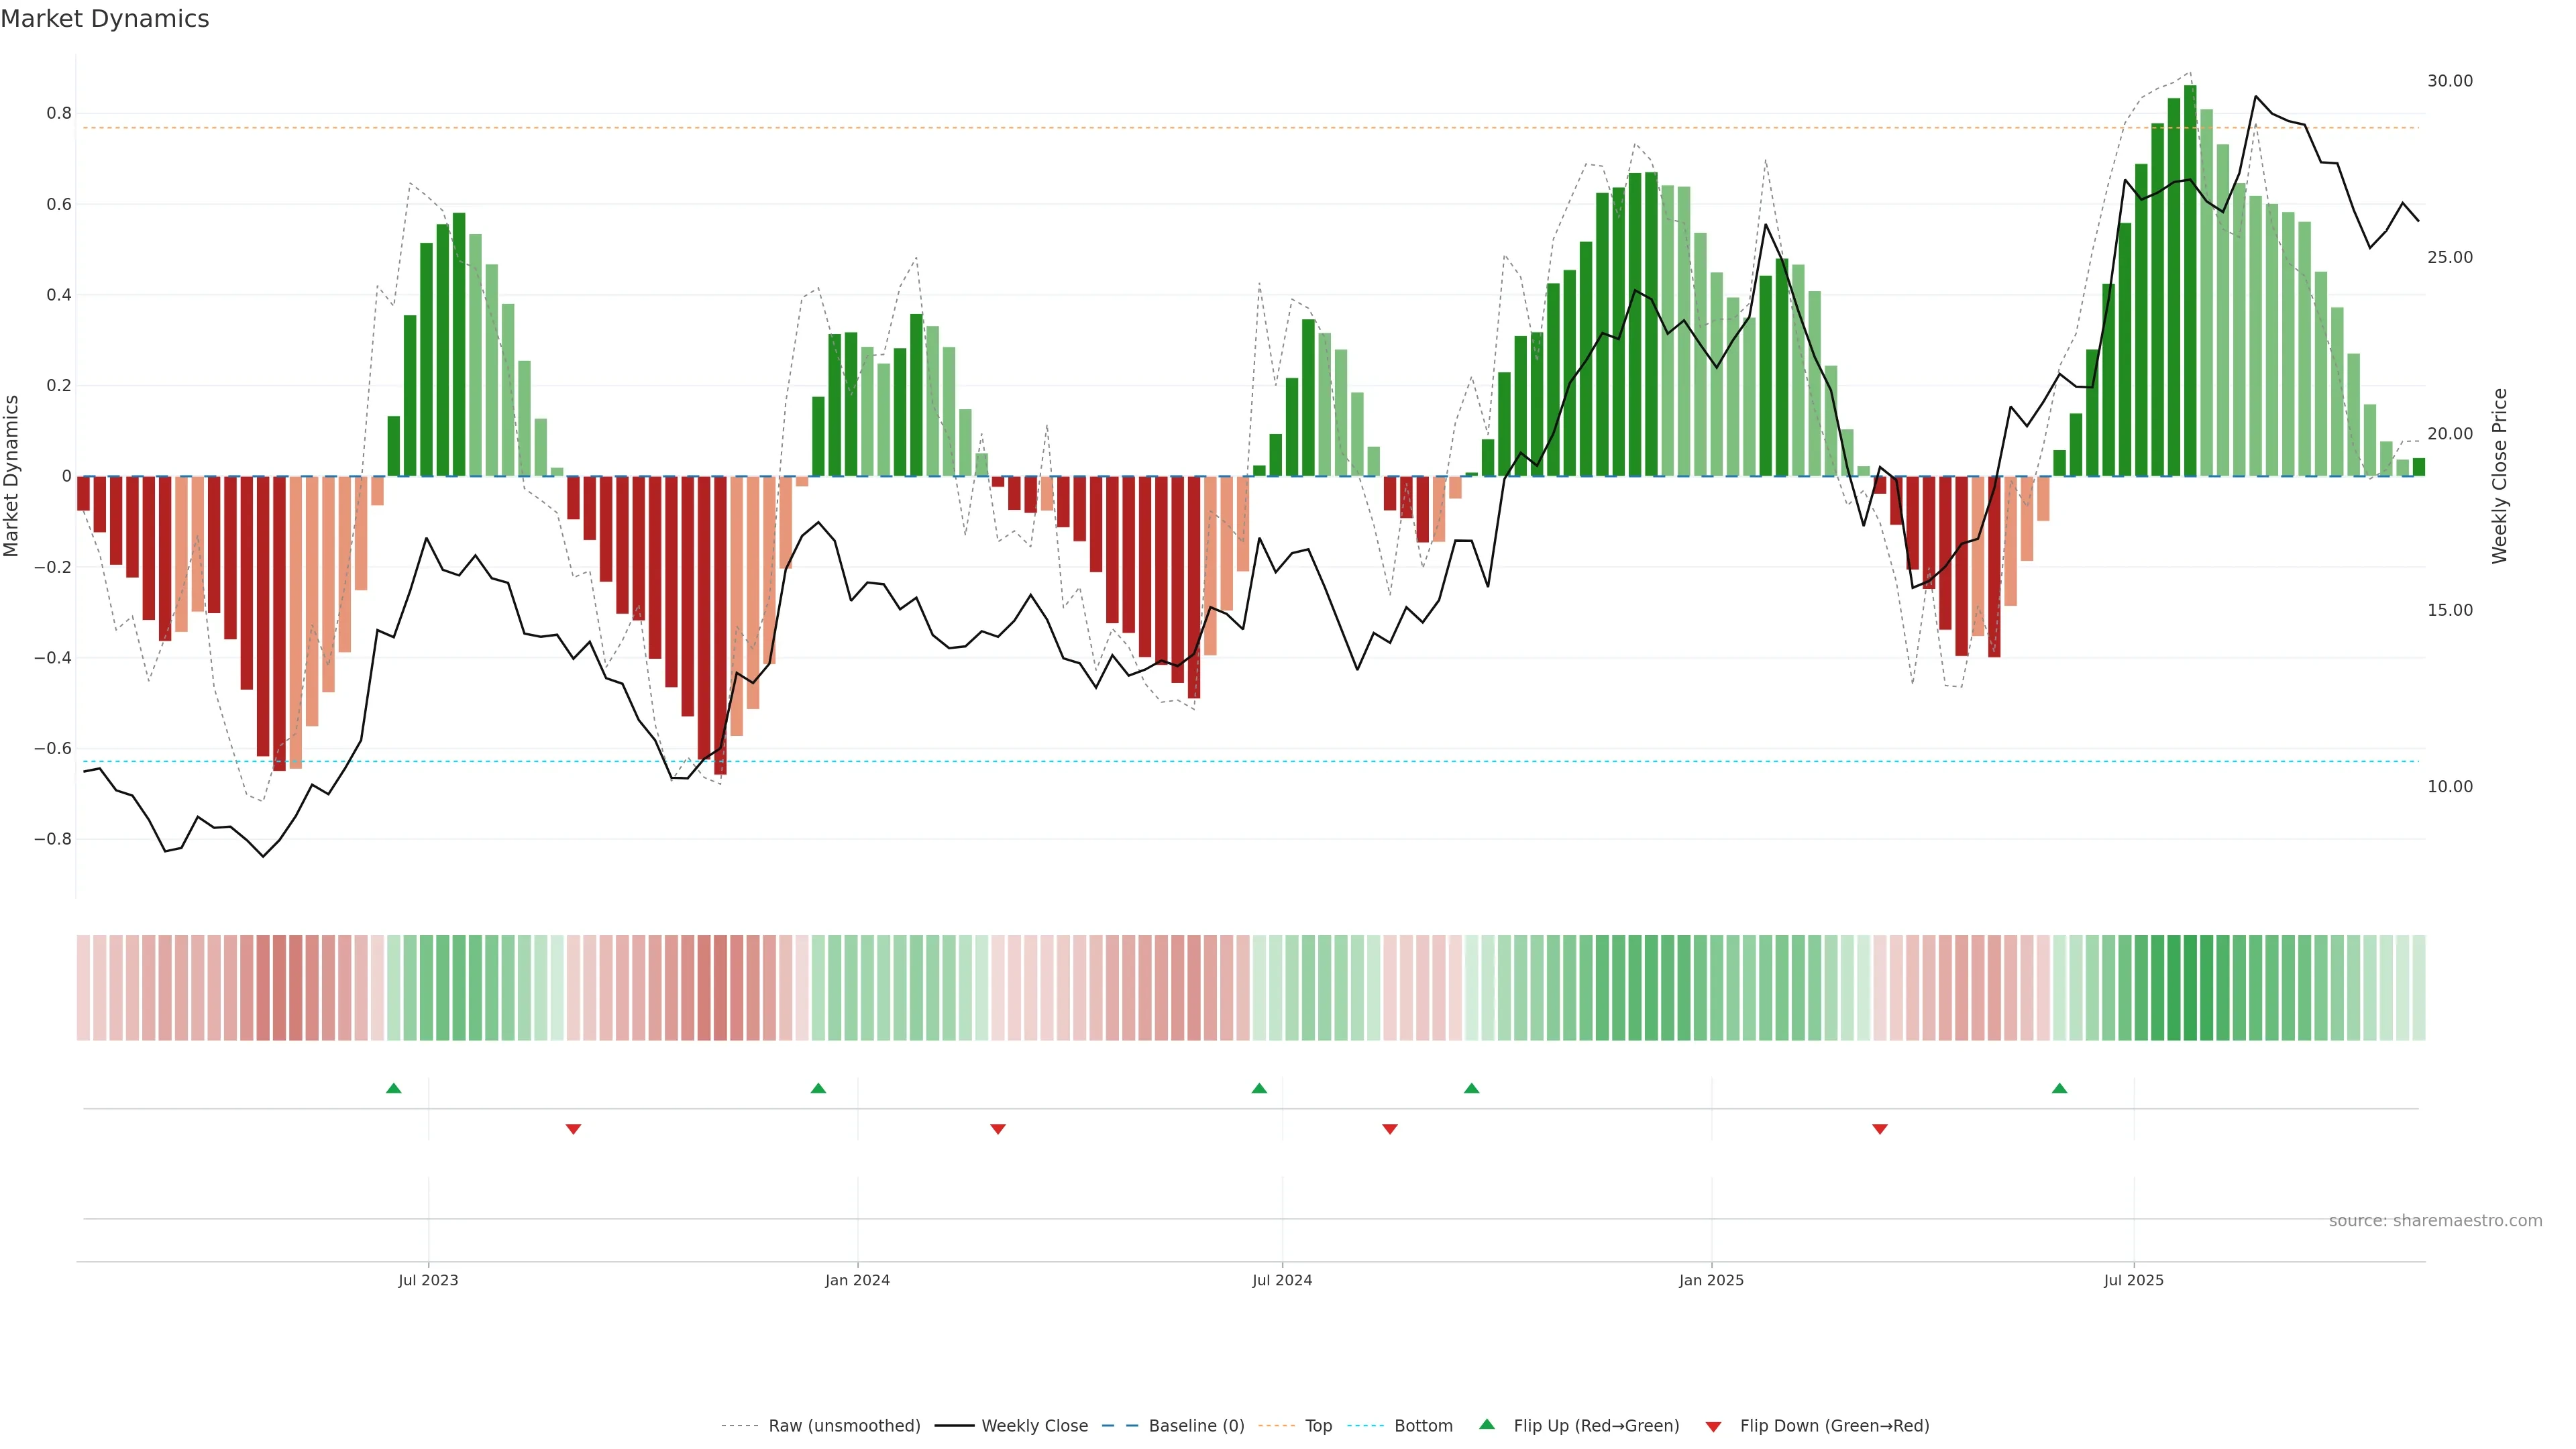2576x1449 pixels.
Task: Click the Weekly Close Price axis title
Action: pos(2499,476)
